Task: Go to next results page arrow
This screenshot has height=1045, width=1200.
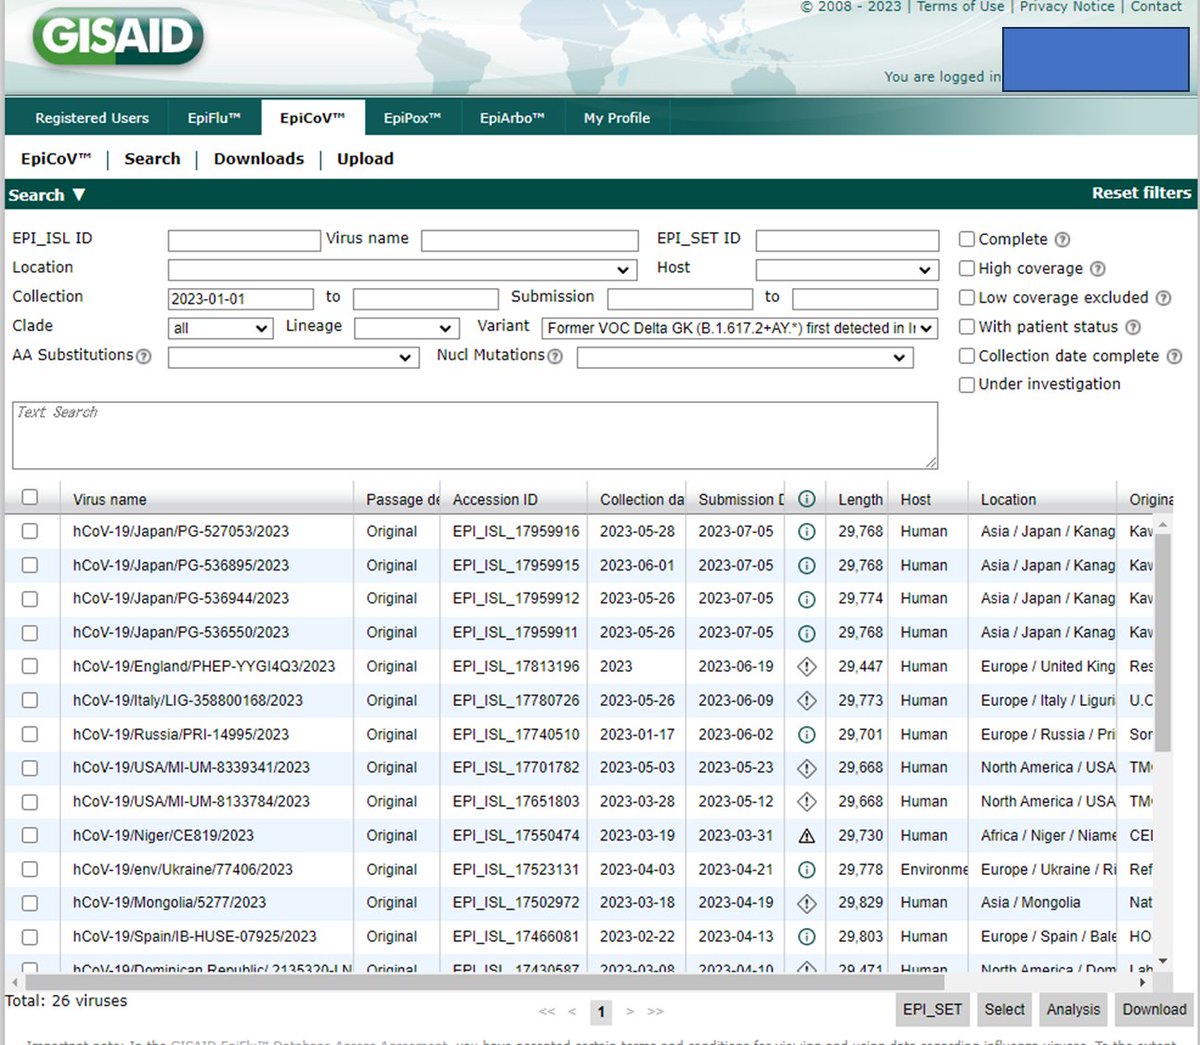Action: (x=630, y=1011)
